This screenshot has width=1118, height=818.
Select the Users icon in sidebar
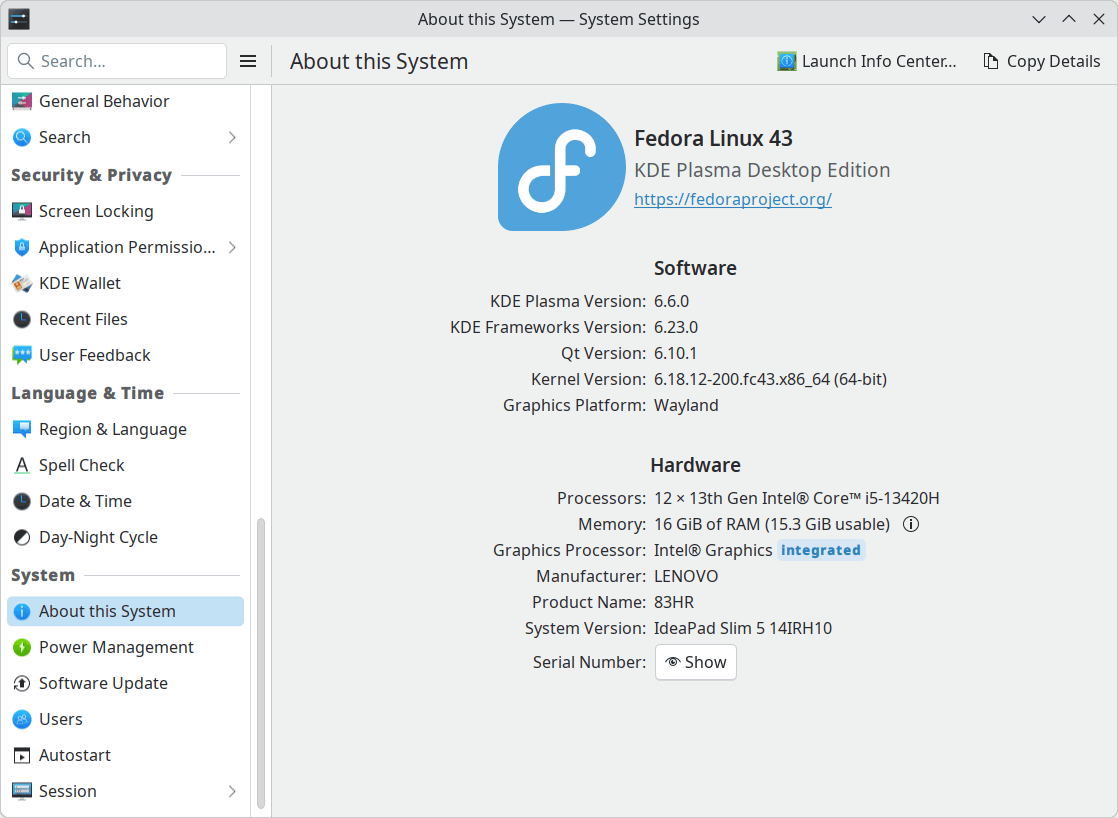pyautogui.click(x=22, y=719)
